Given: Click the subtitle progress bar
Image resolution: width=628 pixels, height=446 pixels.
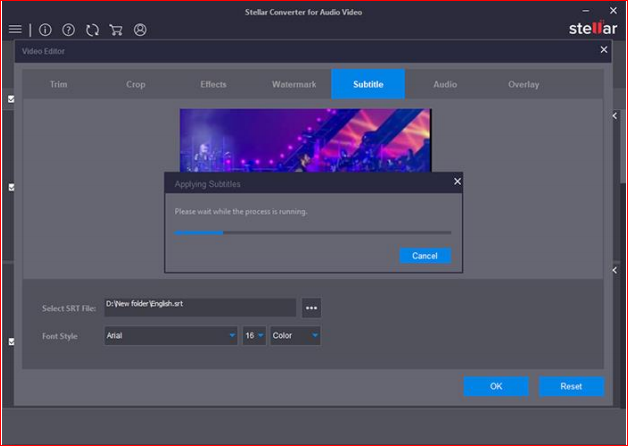Looking at the screenshot, I should 313,233.
